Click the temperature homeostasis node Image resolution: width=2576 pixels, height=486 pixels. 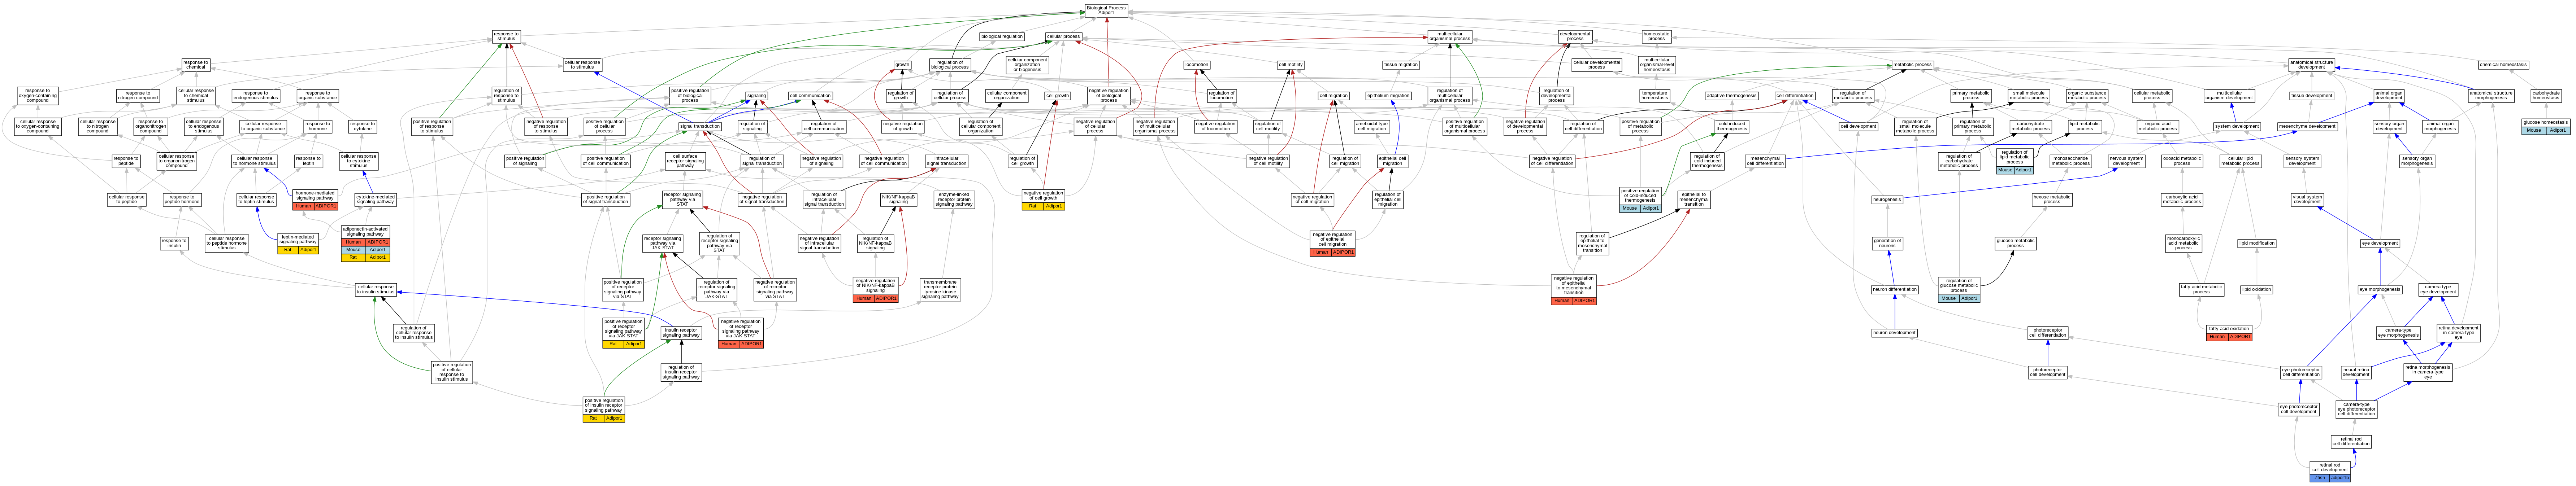click(1654, 96)
